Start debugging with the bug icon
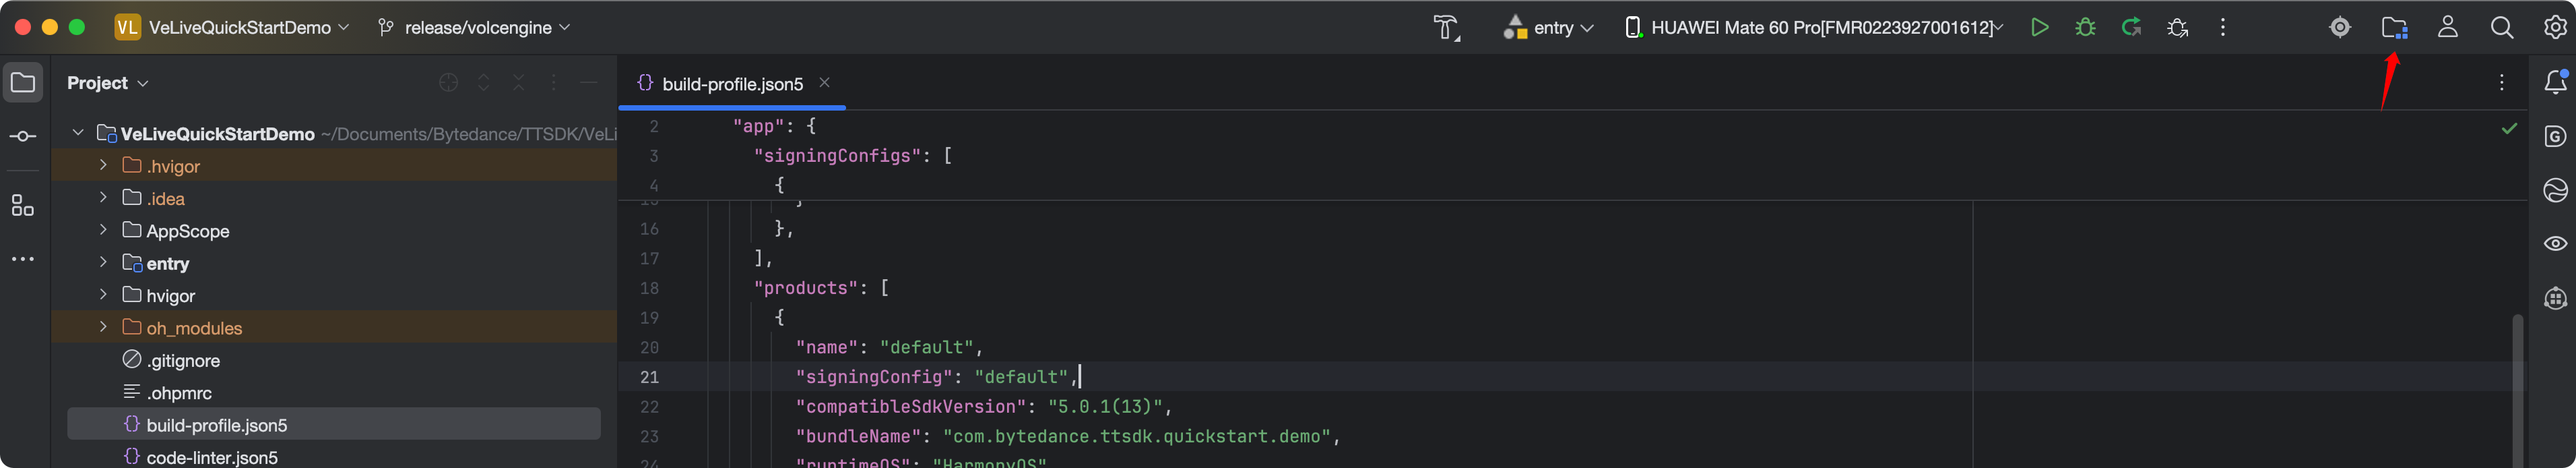2576x468 pixels. click(x=2085, y=28)
